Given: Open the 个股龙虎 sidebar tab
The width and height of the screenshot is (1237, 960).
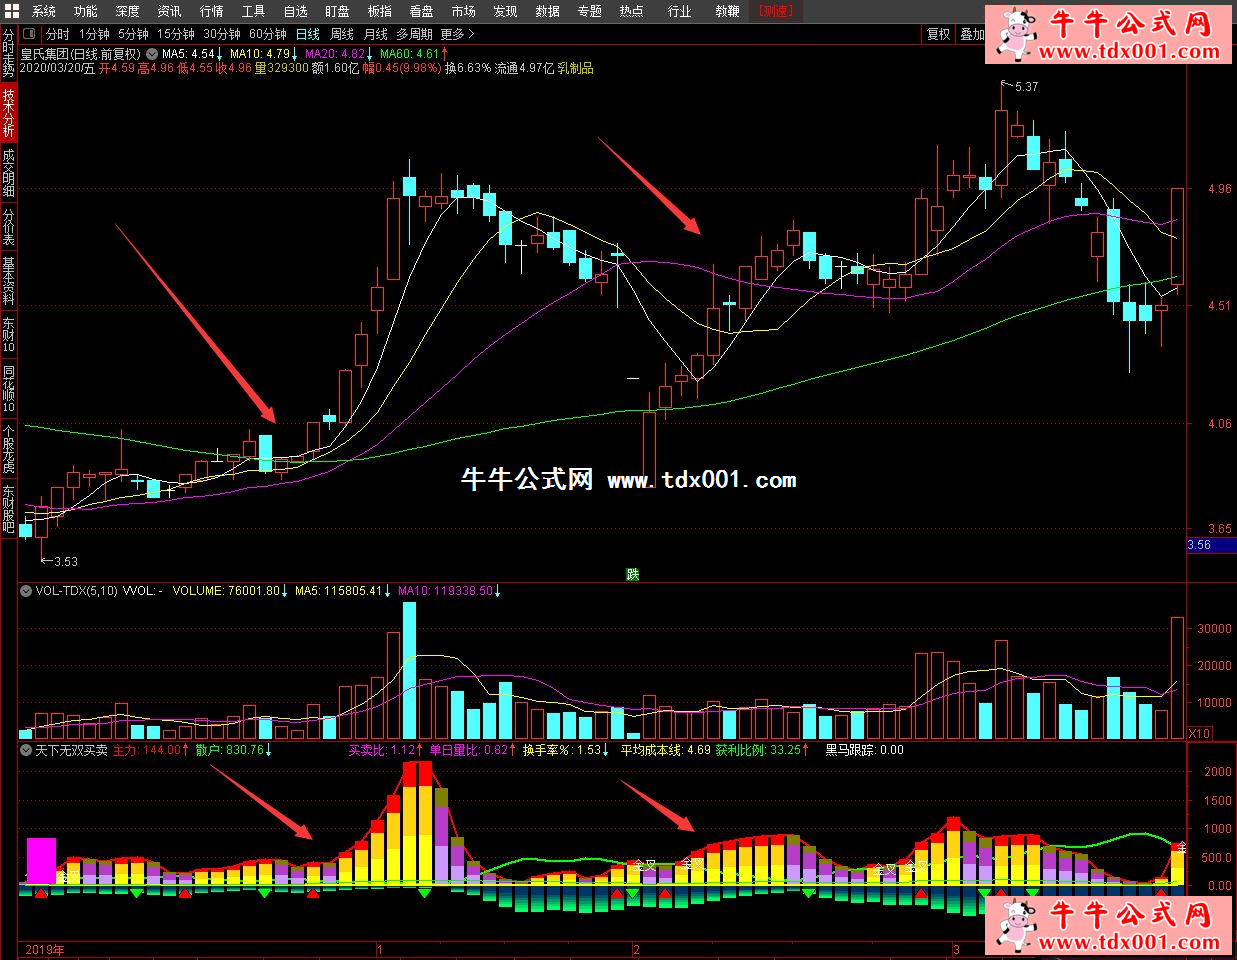Looking at the screenshot, I should [8, 448].
